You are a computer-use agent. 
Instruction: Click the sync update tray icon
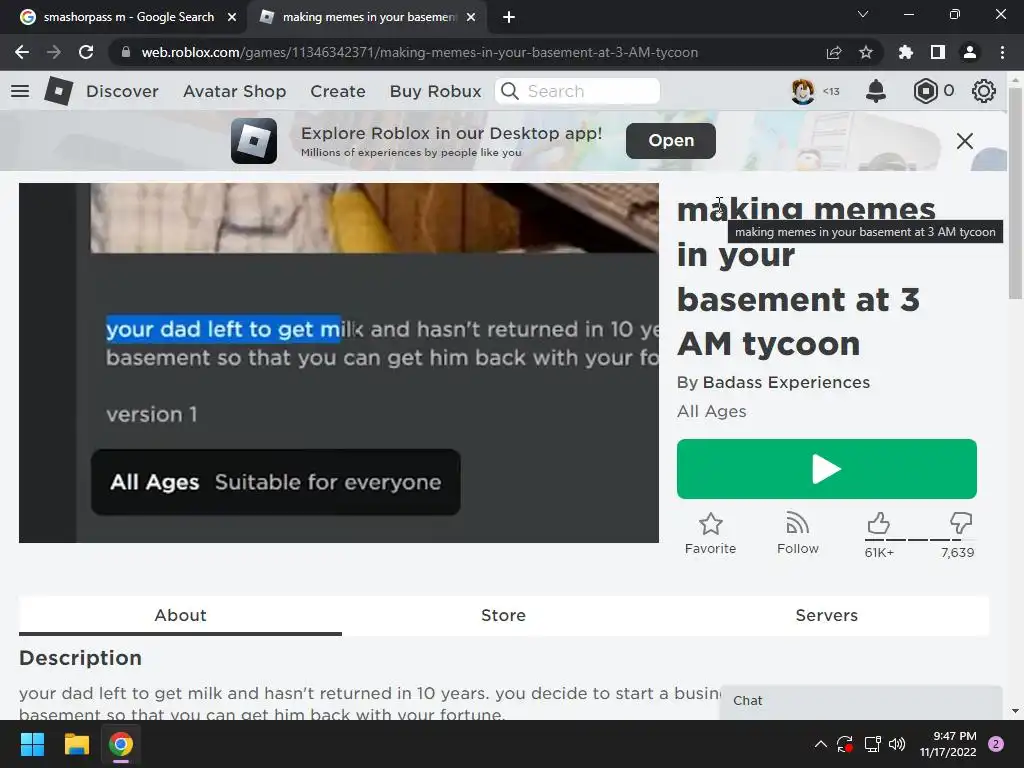(x=845, y=744)
